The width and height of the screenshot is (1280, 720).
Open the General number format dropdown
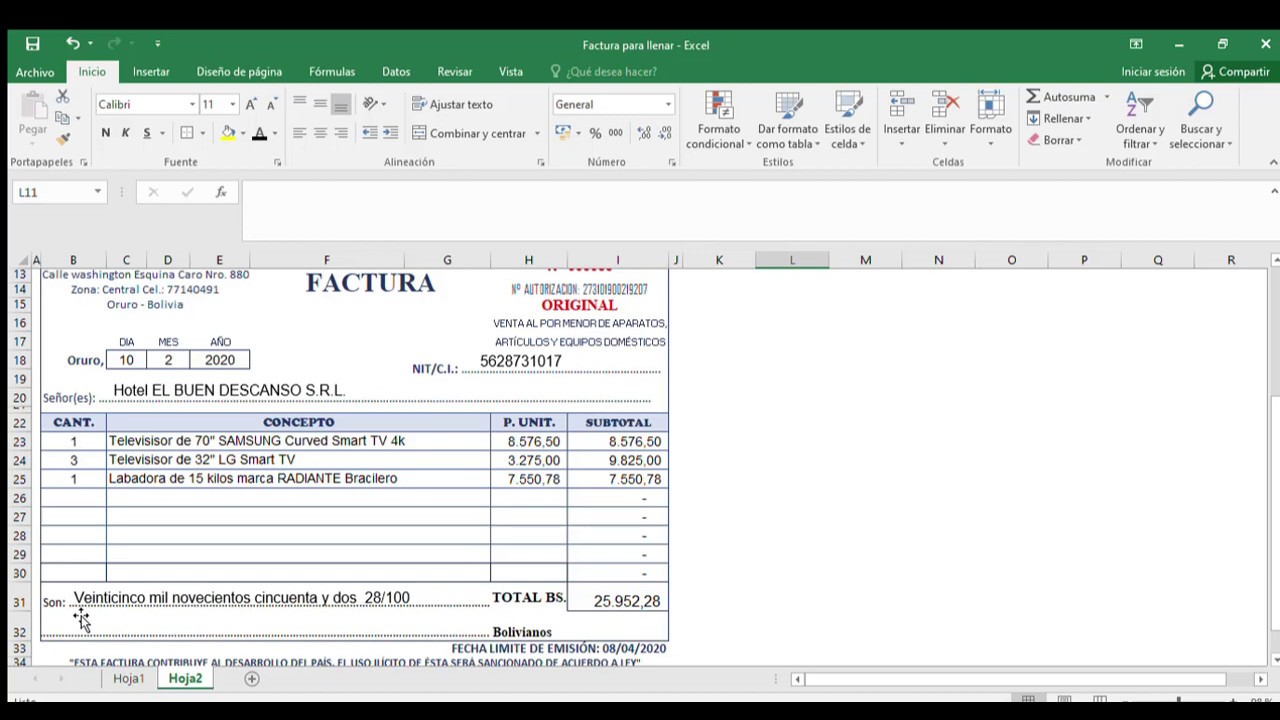(x=668, y=104)
